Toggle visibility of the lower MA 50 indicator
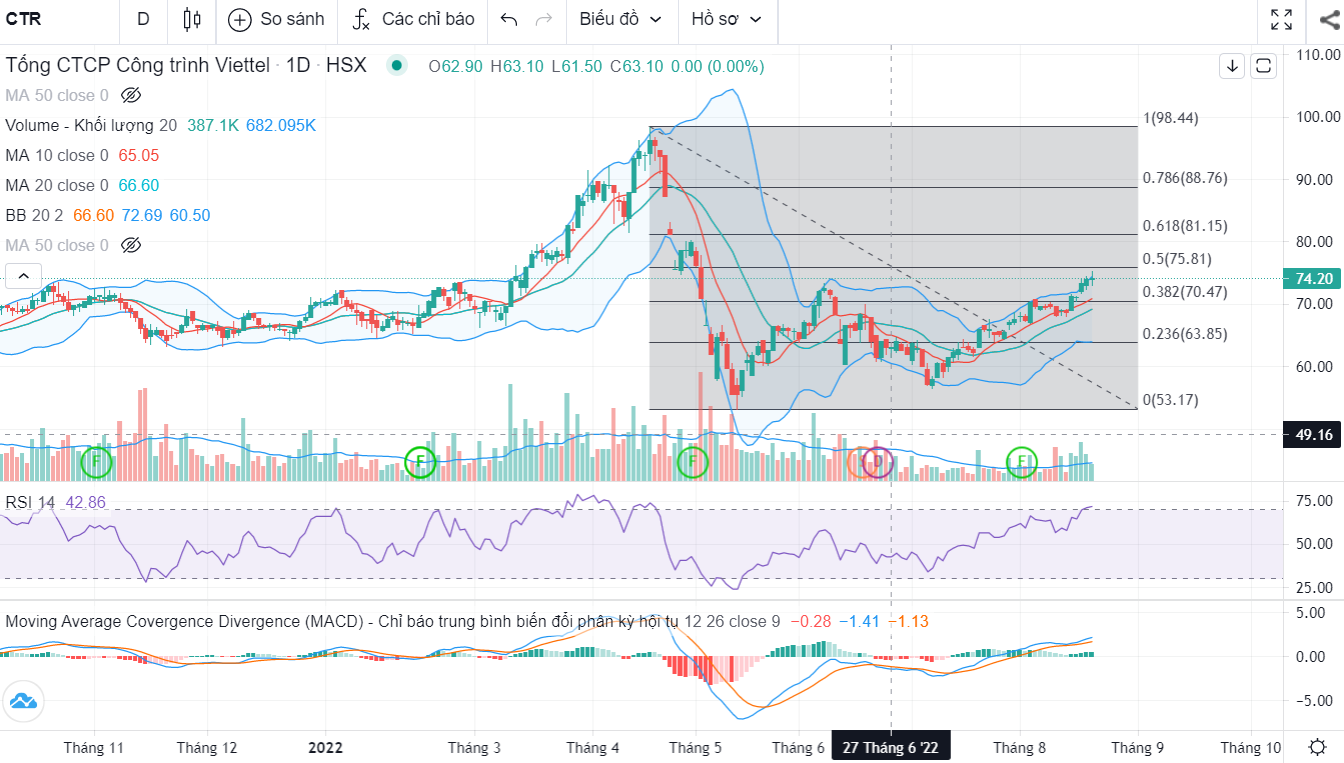This screenshot has height=763, width=1344. pyautogui.click(x=130, y=246)
